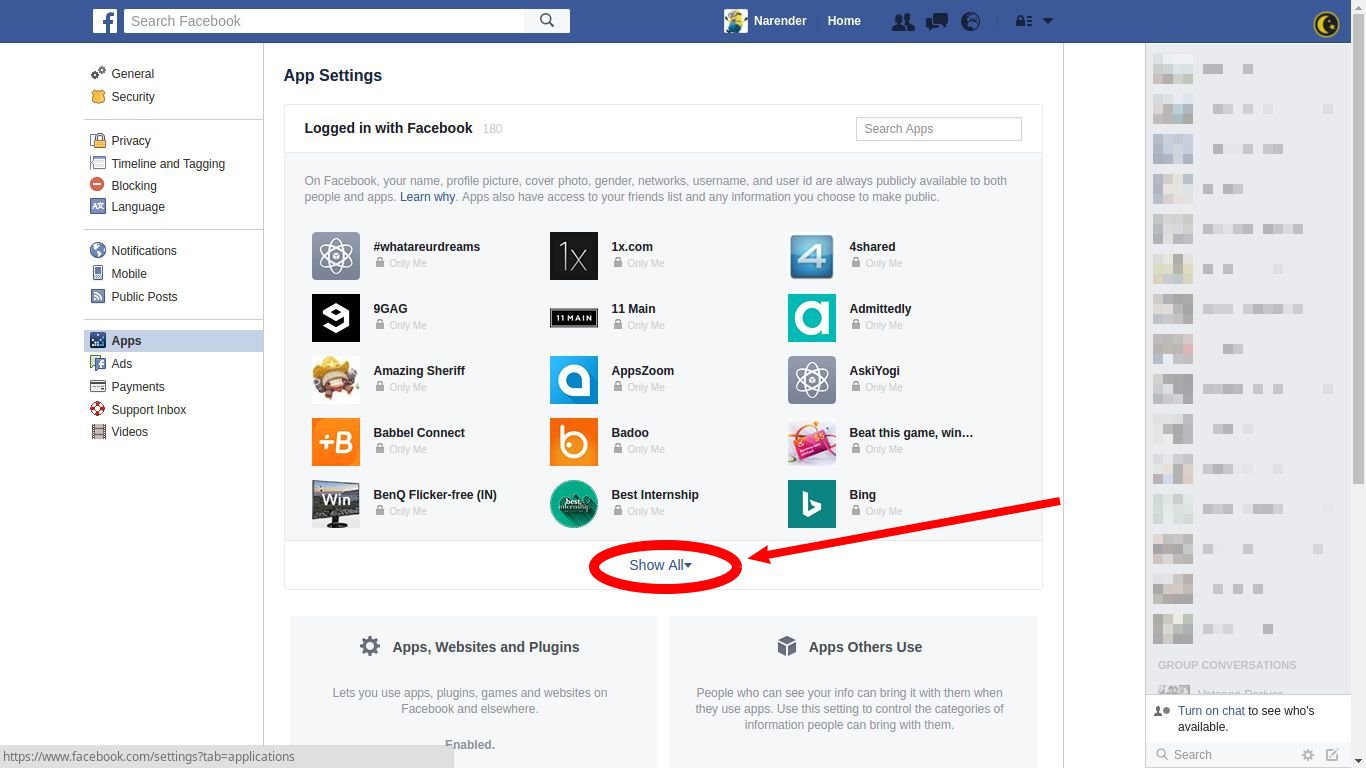Viewport: 1366px width, 768px height.
Task: Select Timeline and Tagging in sidebar
Action: (x=168, y=164)
